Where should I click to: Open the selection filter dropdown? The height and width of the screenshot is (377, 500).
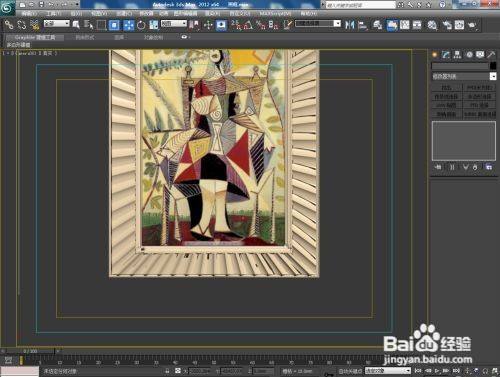tap(57, 23)
